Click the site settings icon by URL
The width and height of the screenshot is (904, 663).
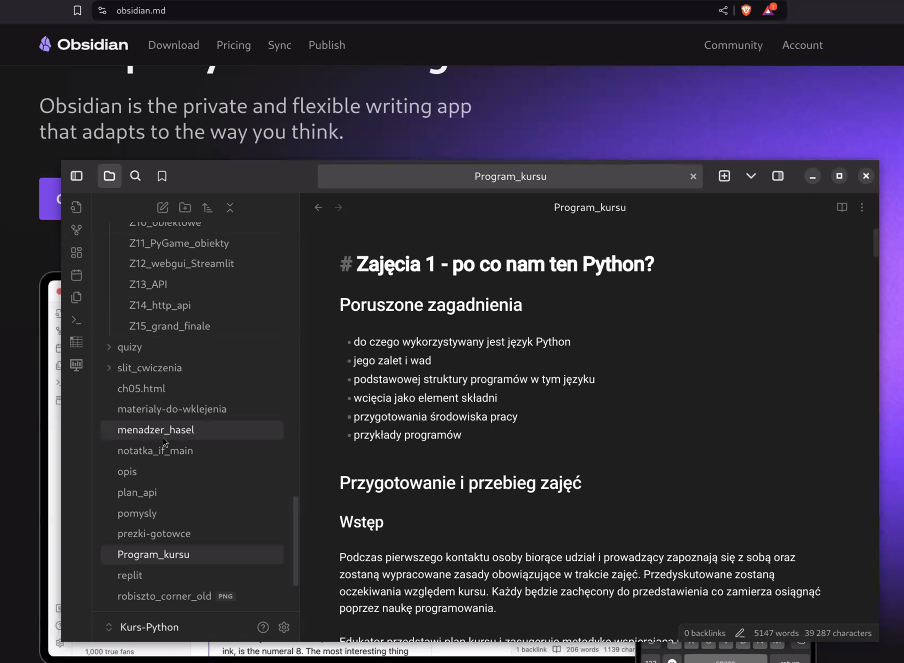[102, 10]
